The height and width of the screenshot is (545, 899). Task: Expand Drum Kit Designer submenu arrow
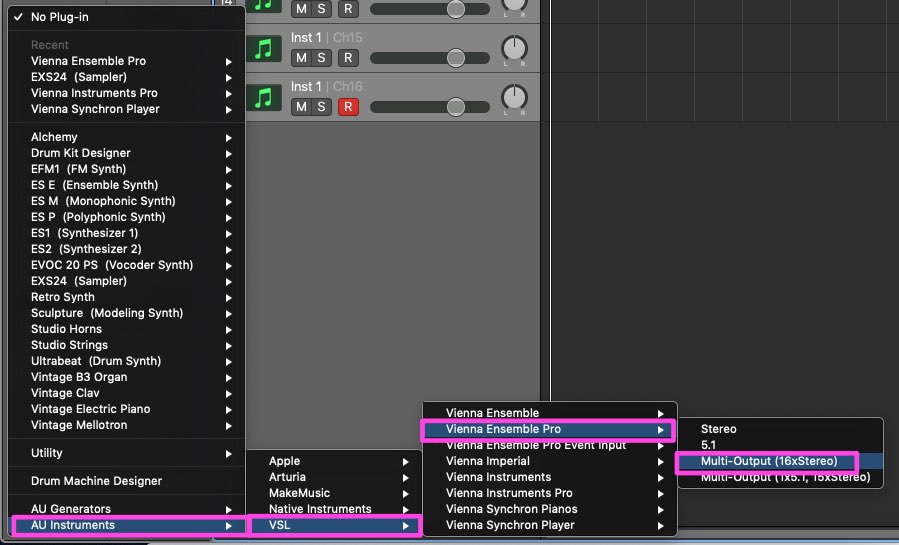[x=229, y=154]
